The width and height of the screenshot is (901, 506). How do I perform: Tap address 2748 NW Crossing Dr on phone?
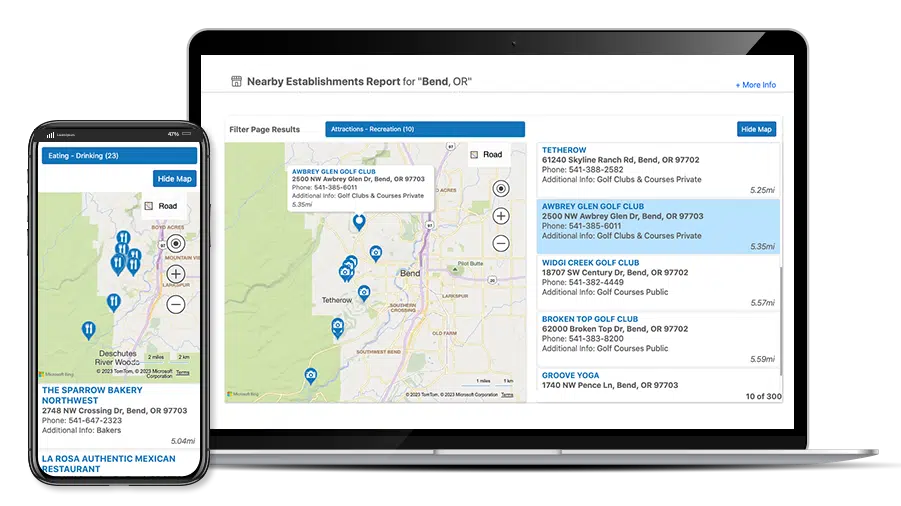coord(114,411)
